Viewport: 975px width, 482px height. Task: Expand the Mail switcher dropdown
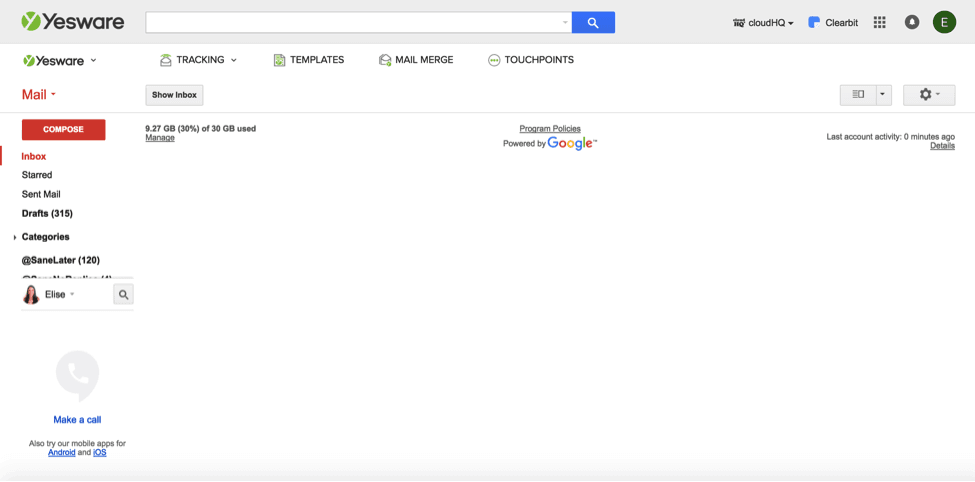click(x=39, y=95)
